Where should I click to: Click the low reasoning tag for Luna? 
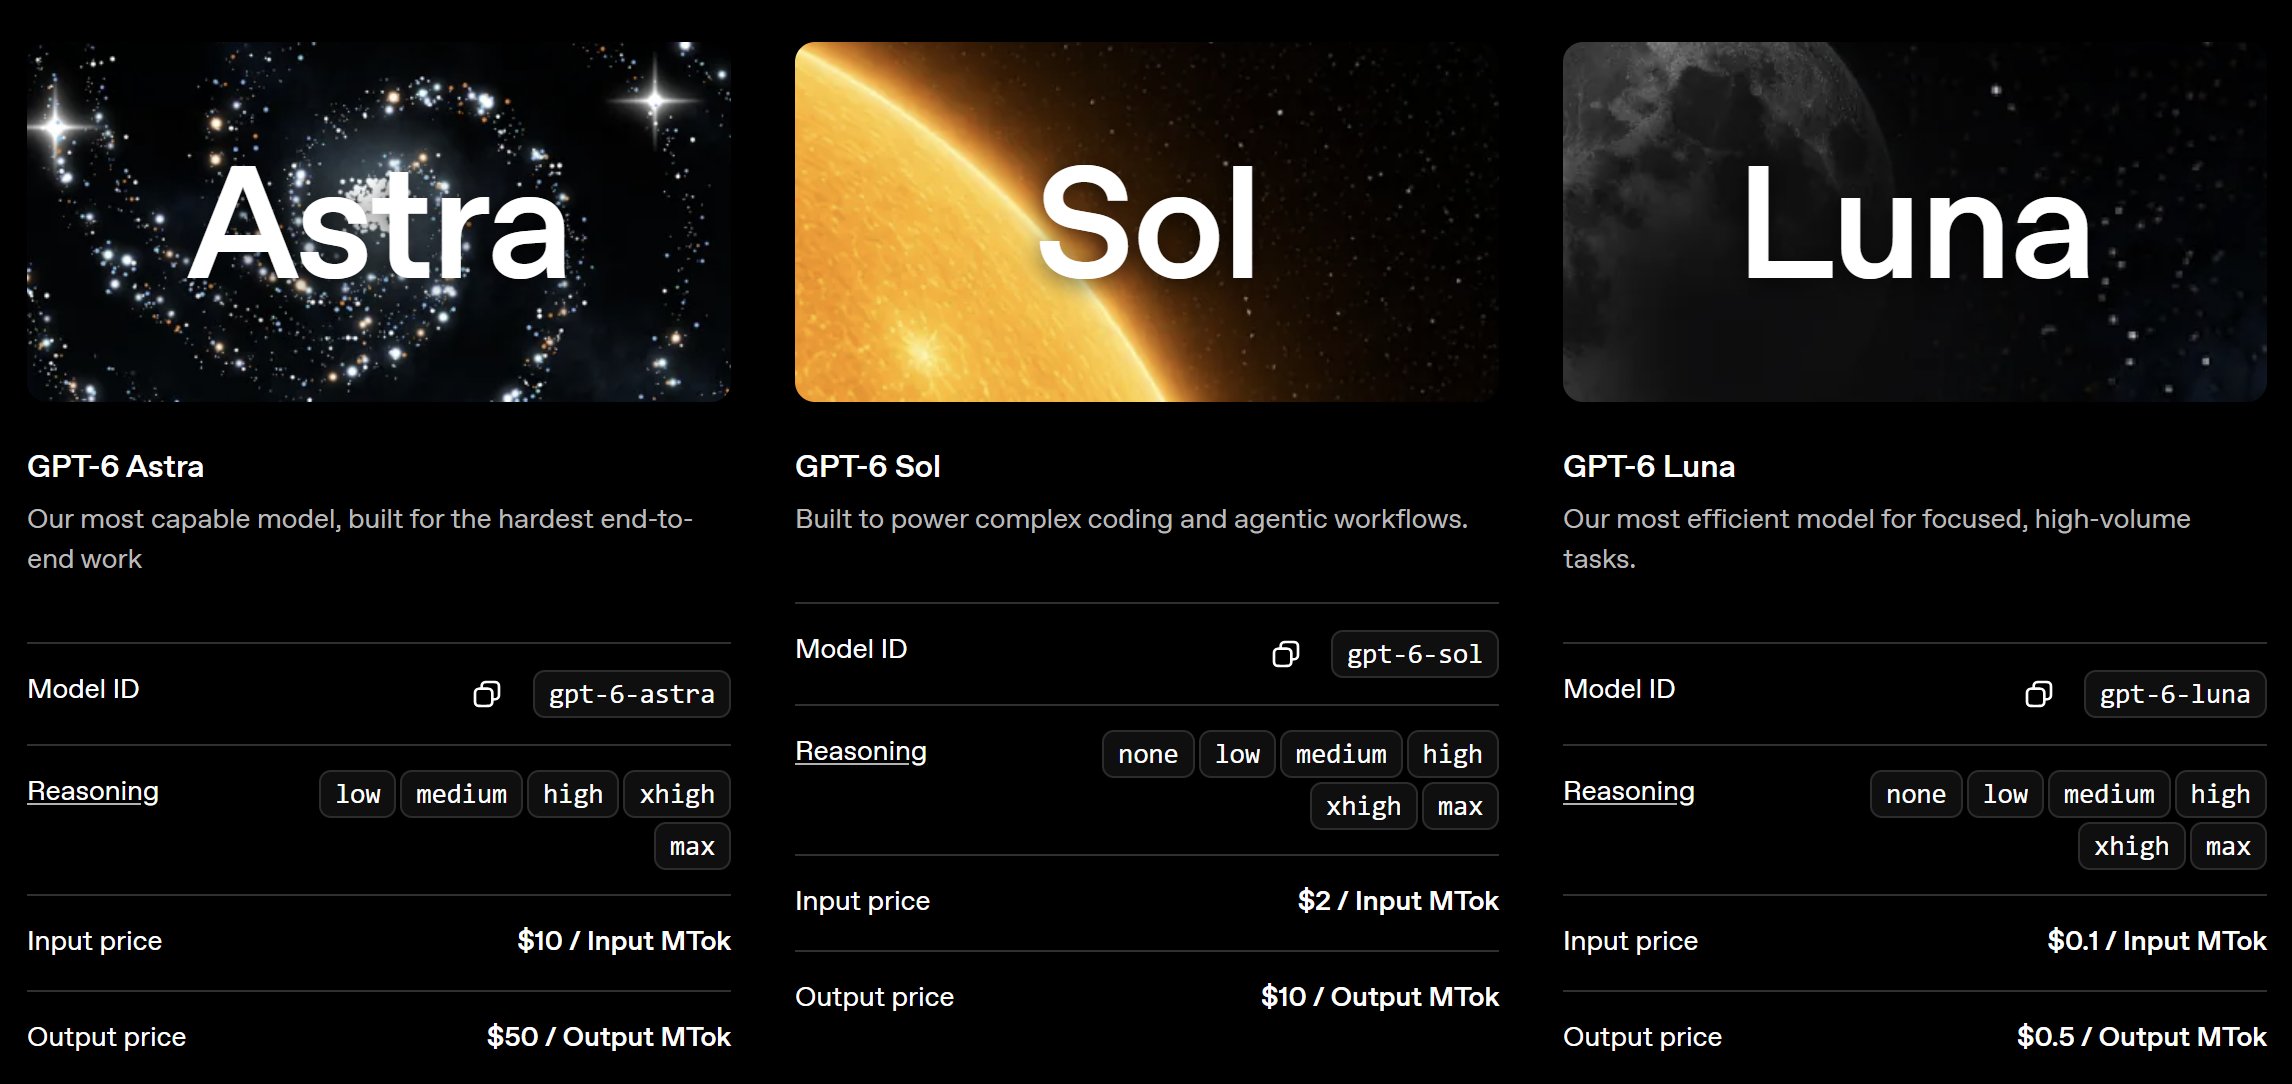tap(2005, 794)
